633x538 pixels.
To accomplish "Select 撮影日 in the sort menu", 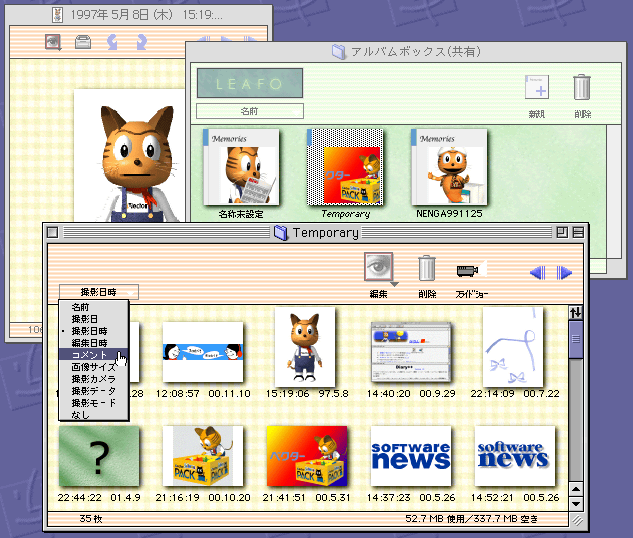I will click(x=94, y=319).
